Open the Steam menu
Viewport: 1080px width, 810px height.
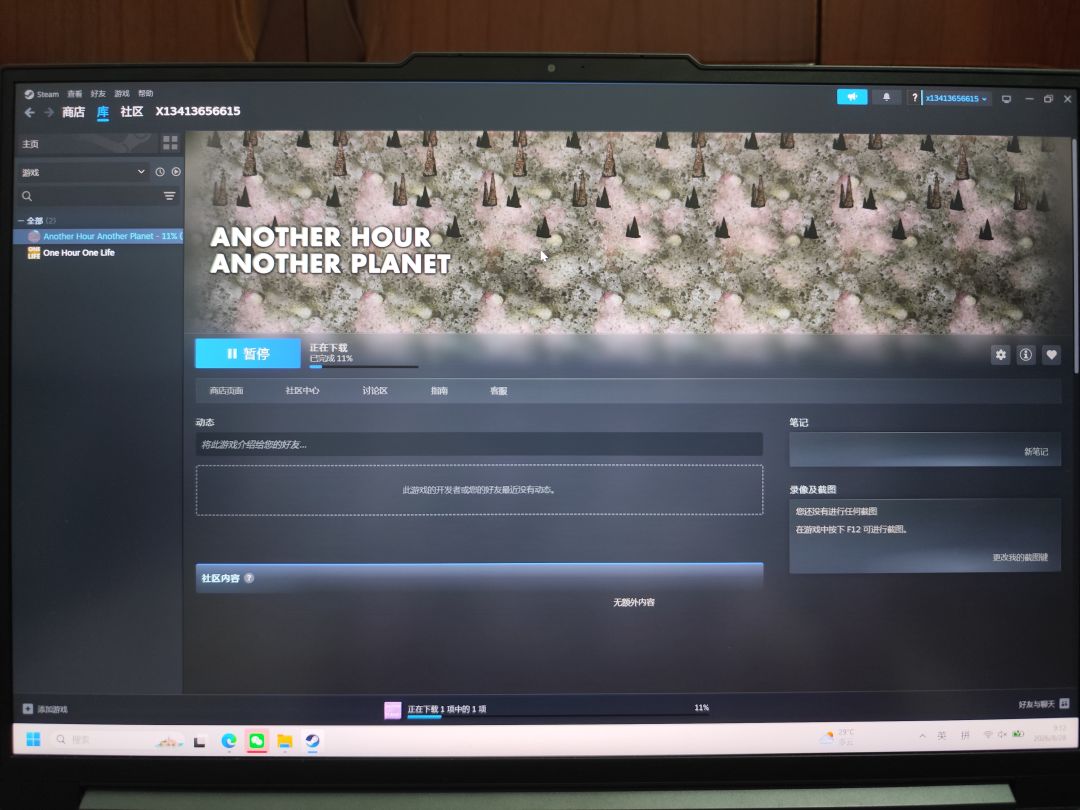pos(42,94)
